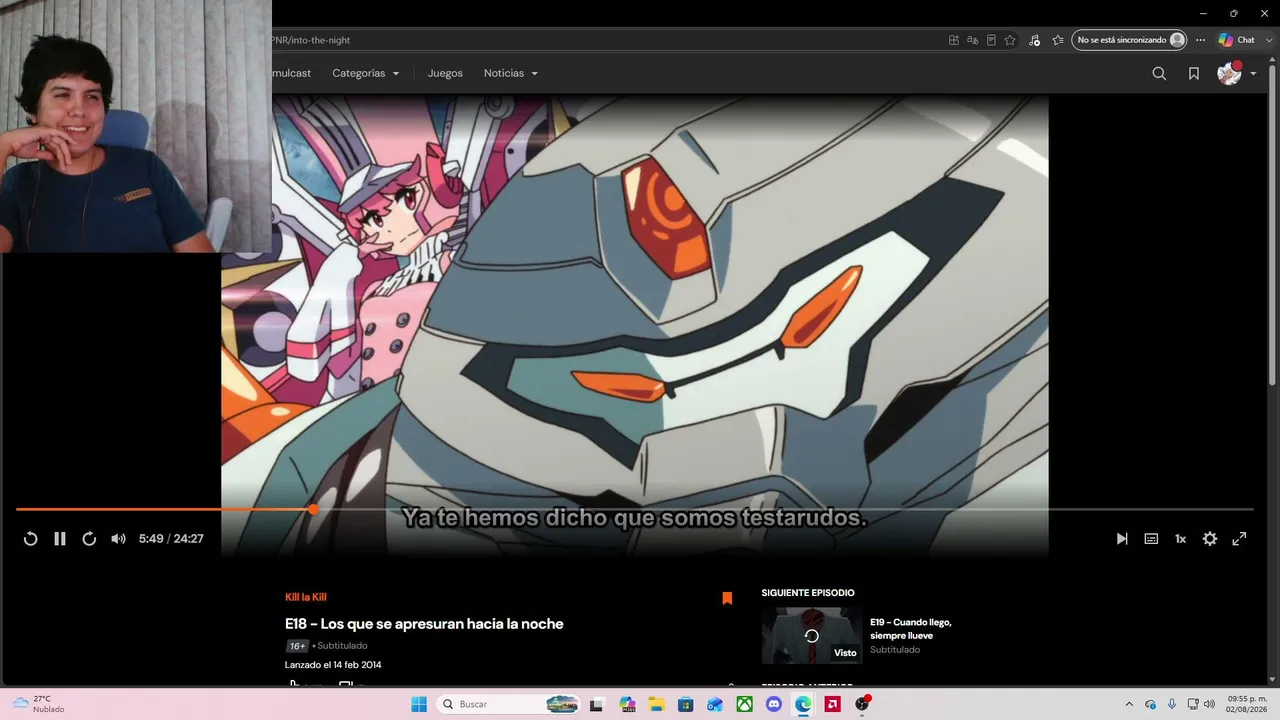Mute the video volume speaker icon
Viewport: 1280px width, 720px height.
(118, 539)
